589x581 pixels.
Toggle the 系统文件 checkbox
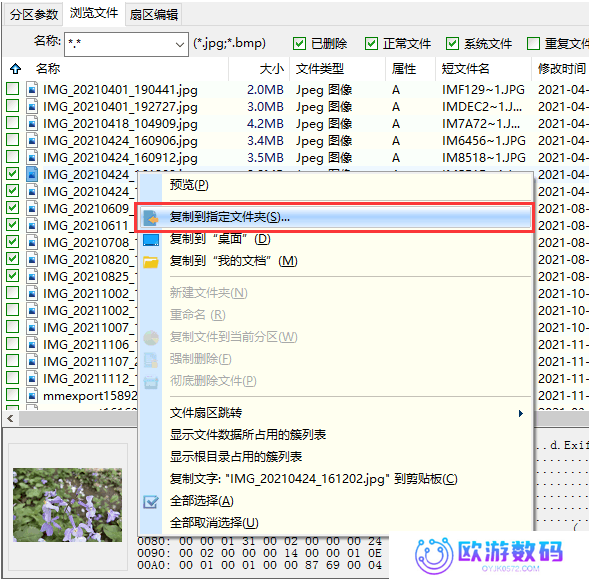click(x=452, y=44)
